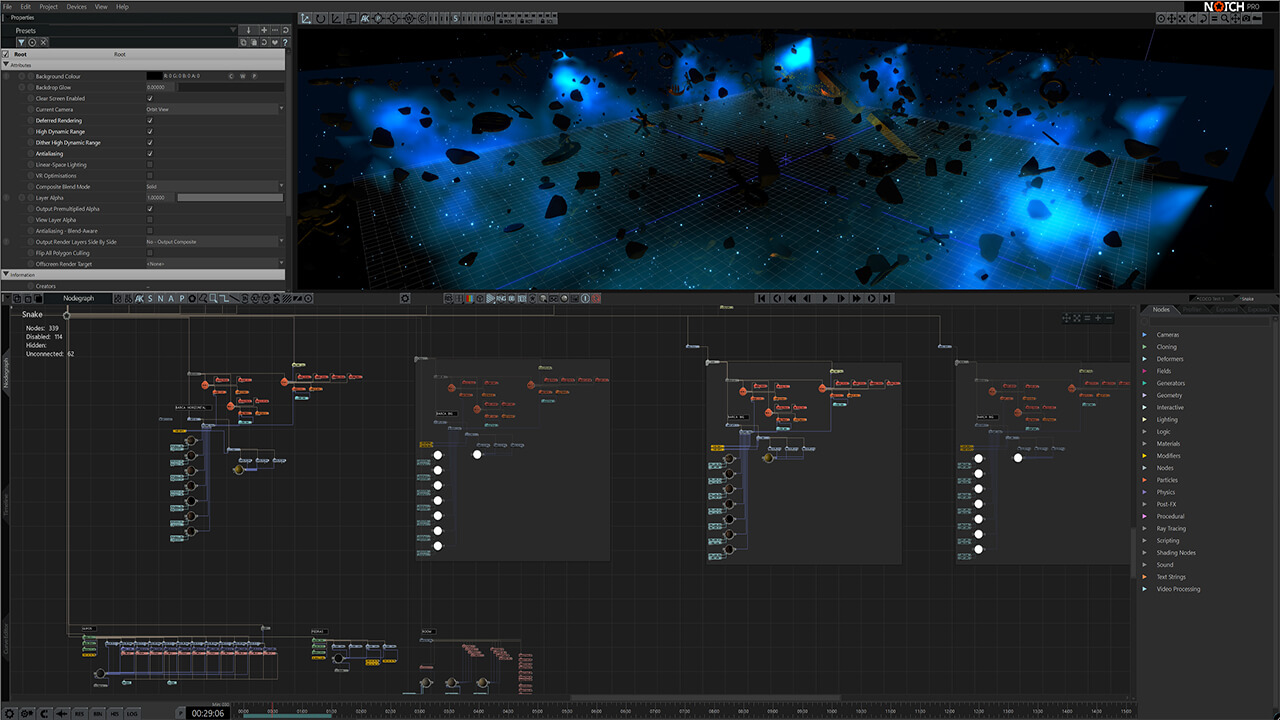Open Current Camera dropdown

[x=215, y=109]
